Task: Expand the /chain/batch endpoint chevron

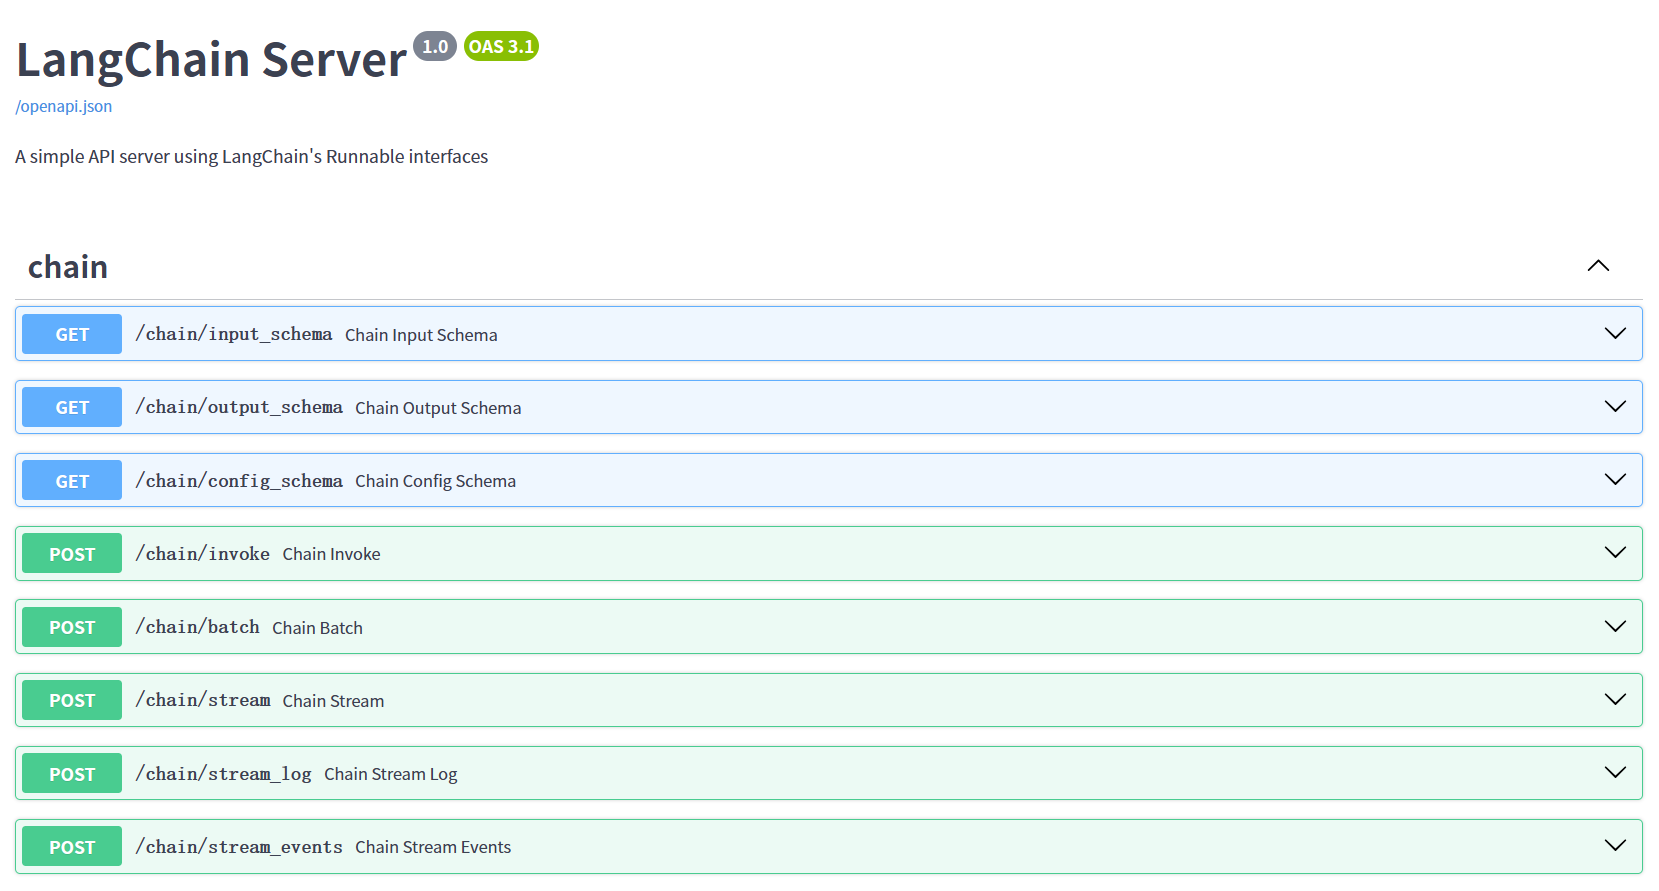Action: pos(1615,626)
